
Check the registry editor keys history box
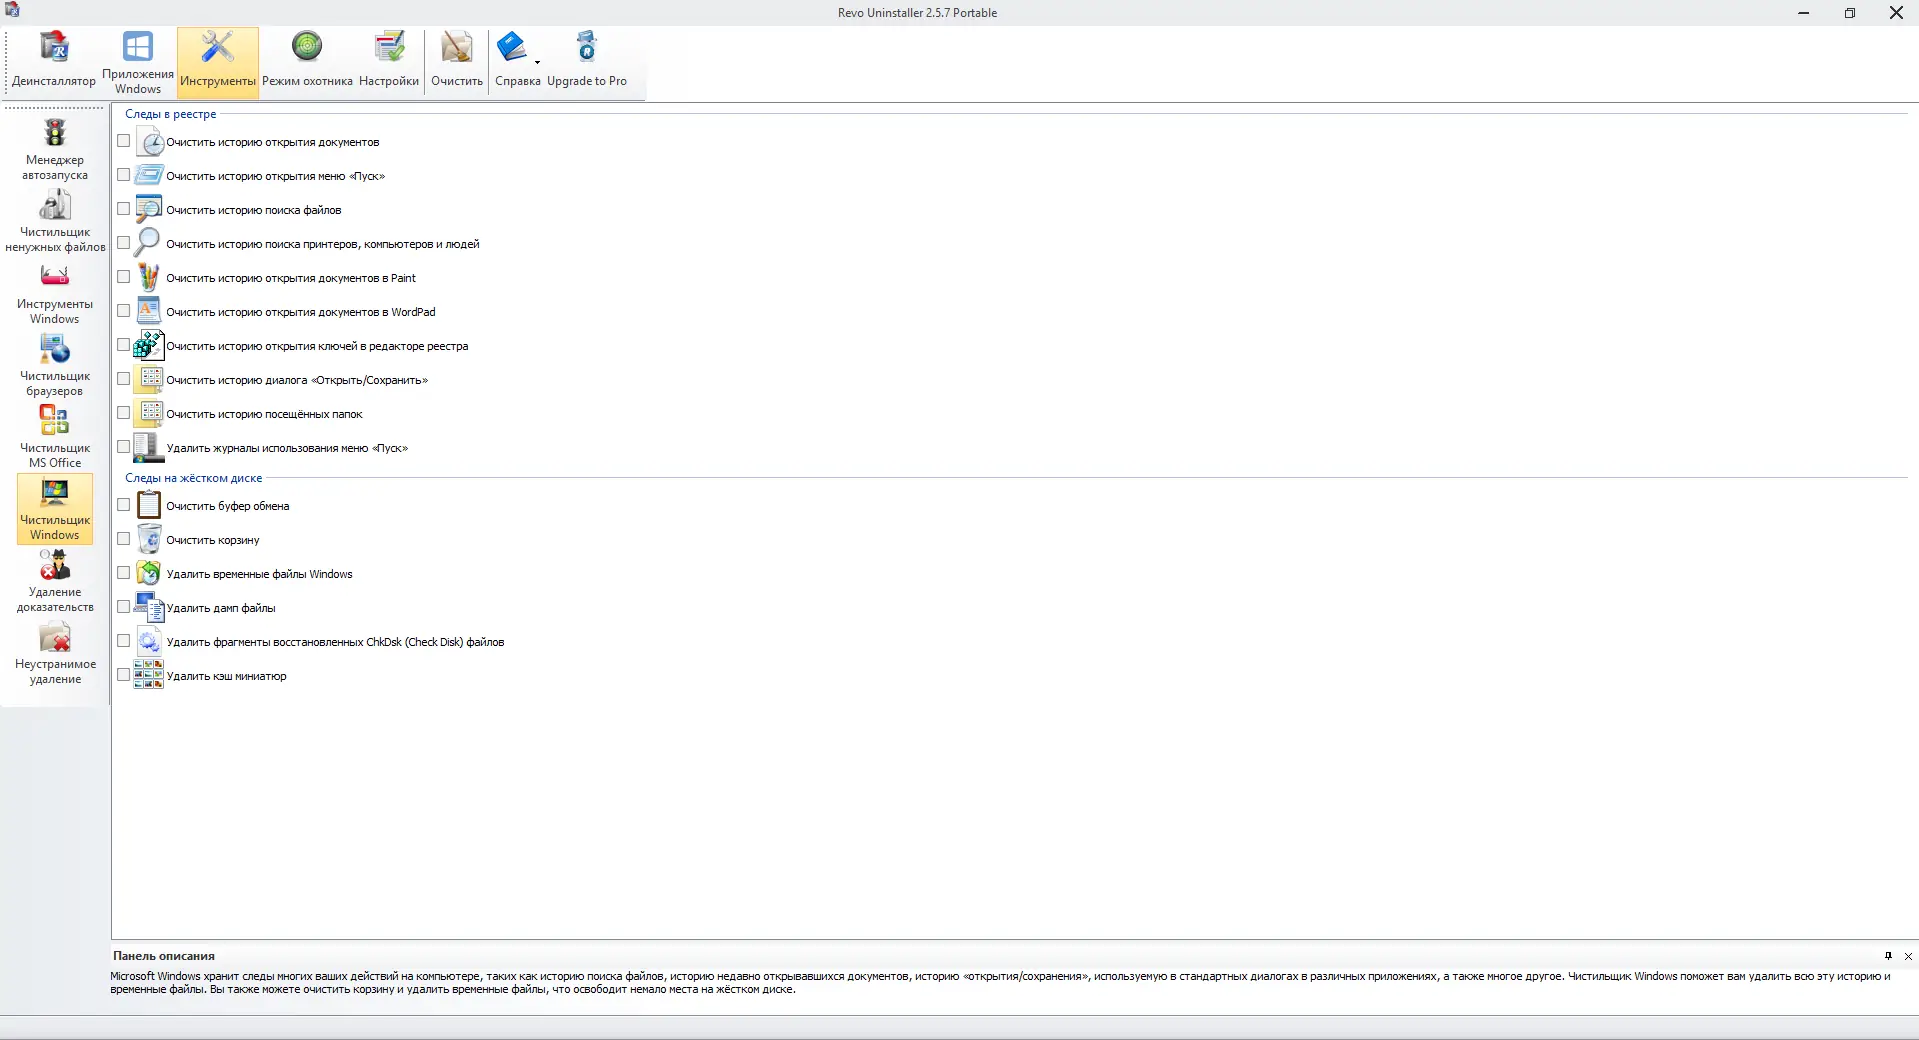pyautogui.click(x=124, y=345)
